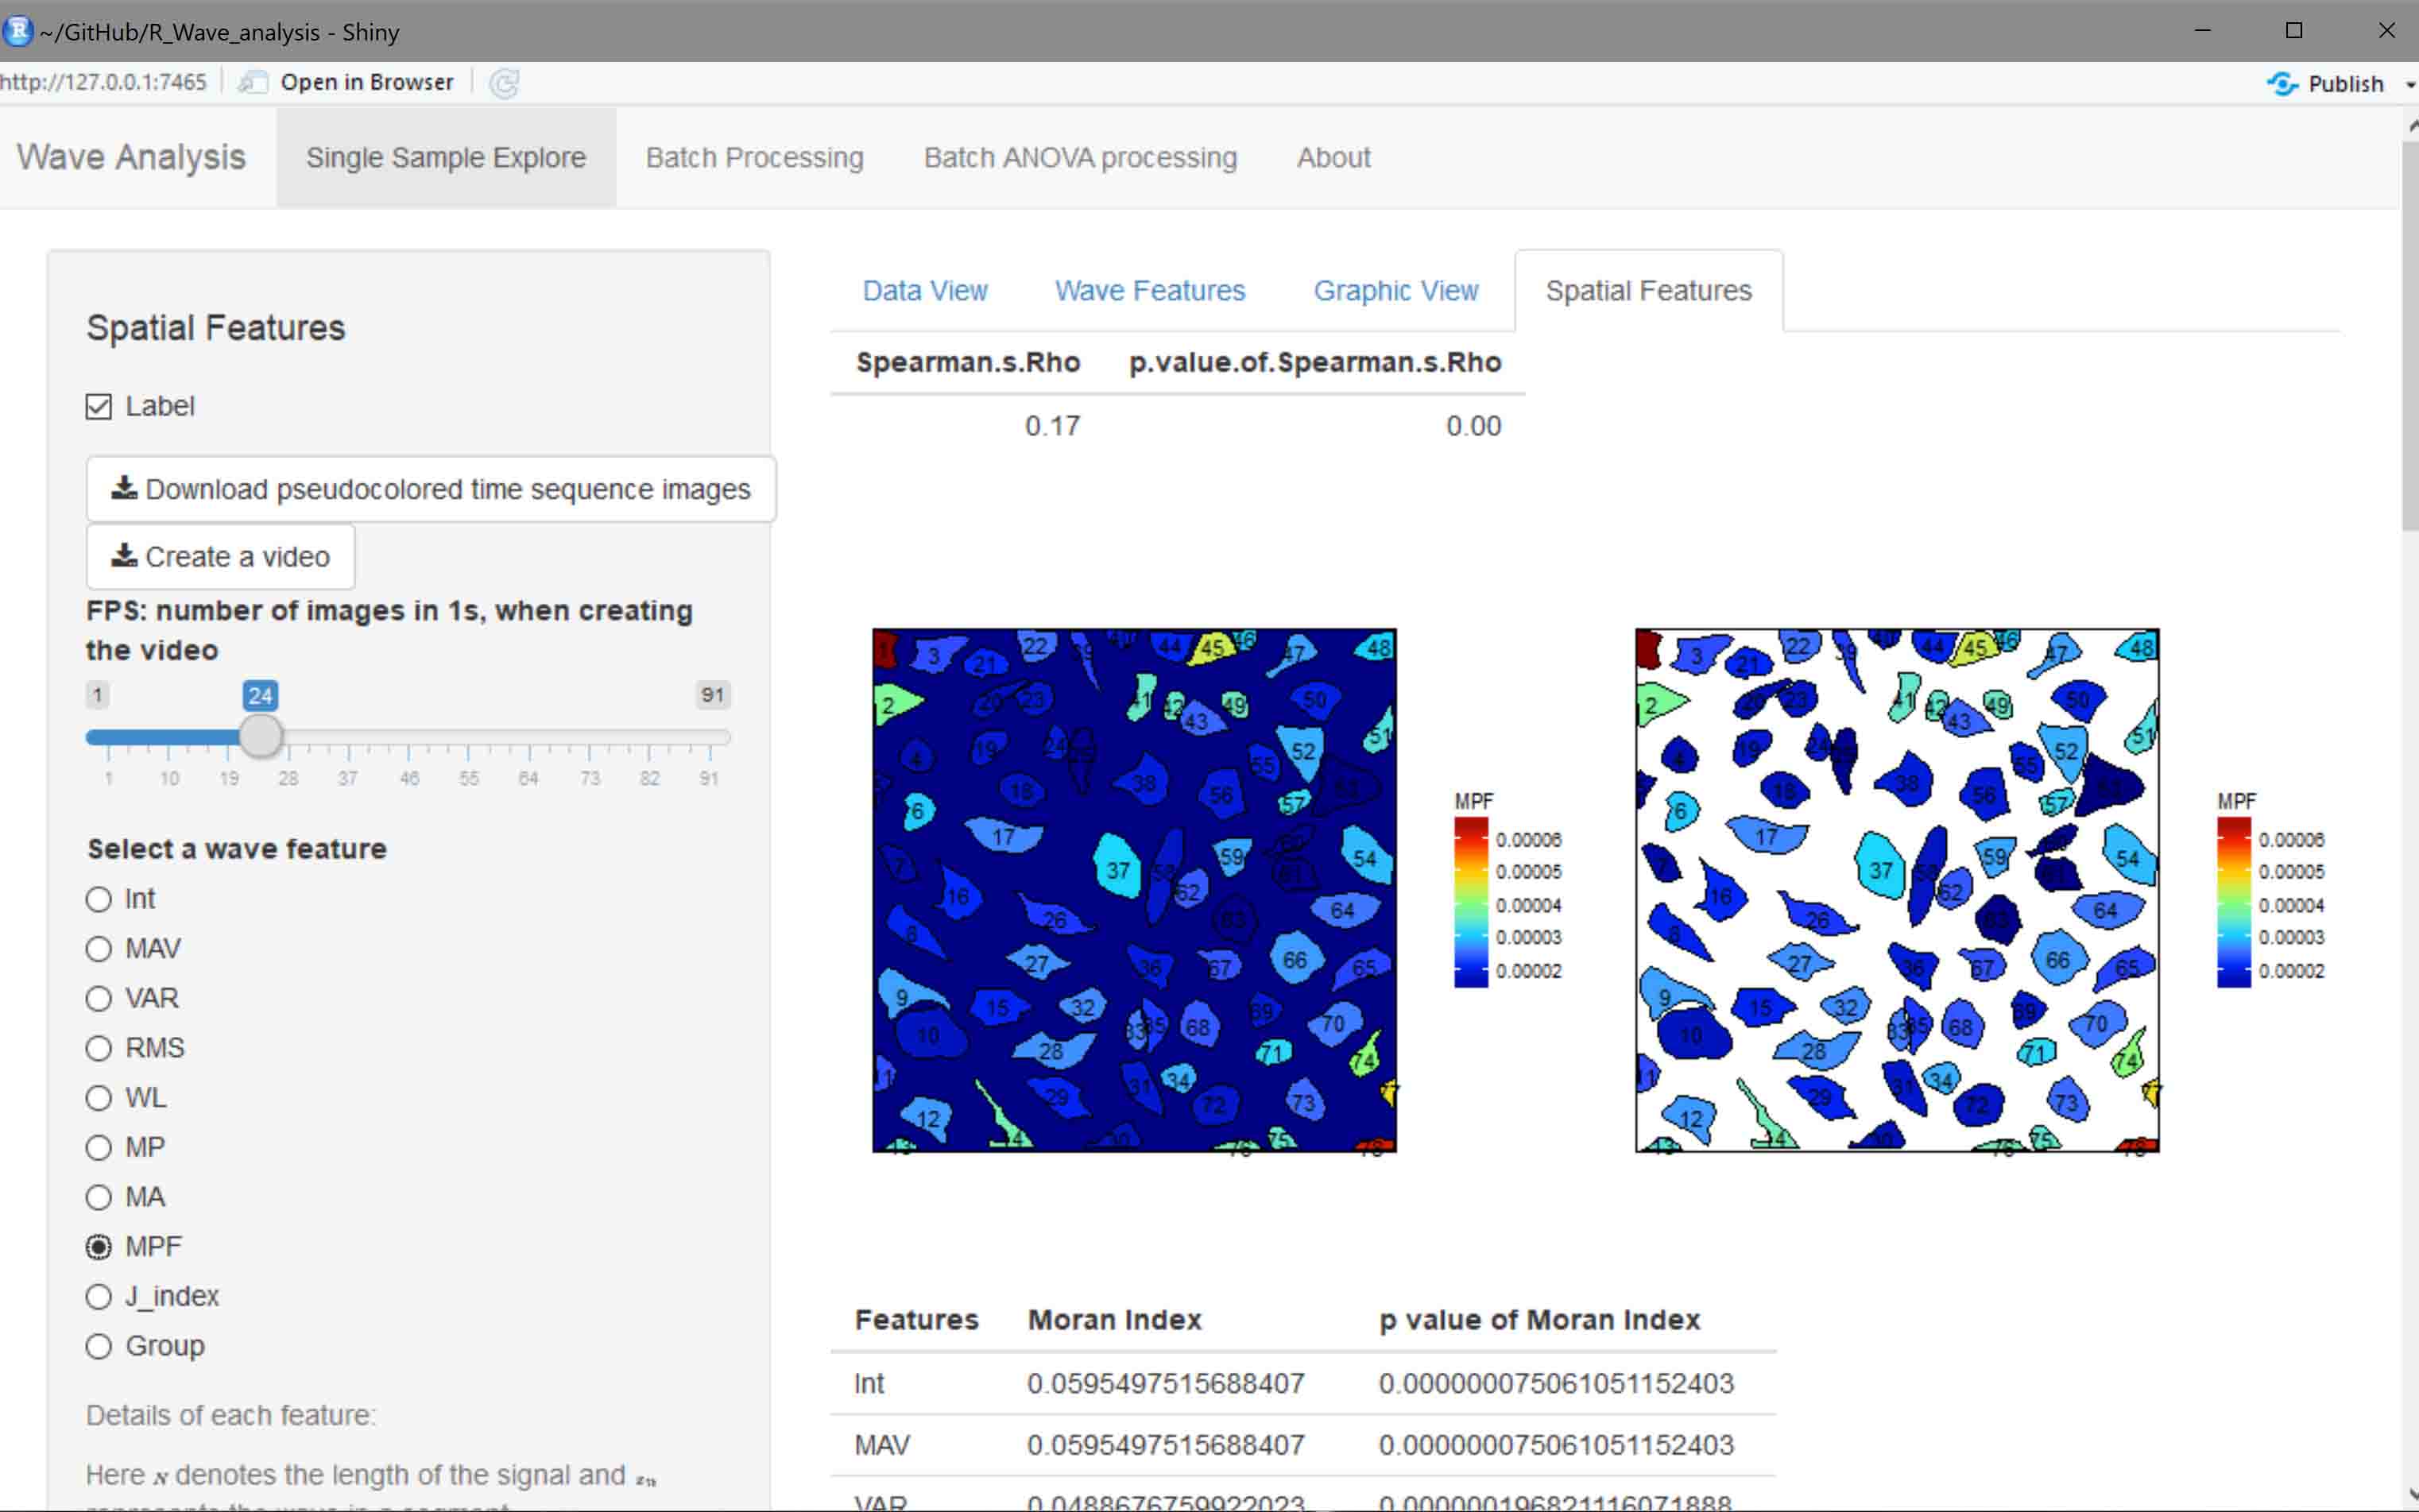Click the Int row in Moran table
Viewport: 2419px width, 1512px height.
tap(1303, 1384)
